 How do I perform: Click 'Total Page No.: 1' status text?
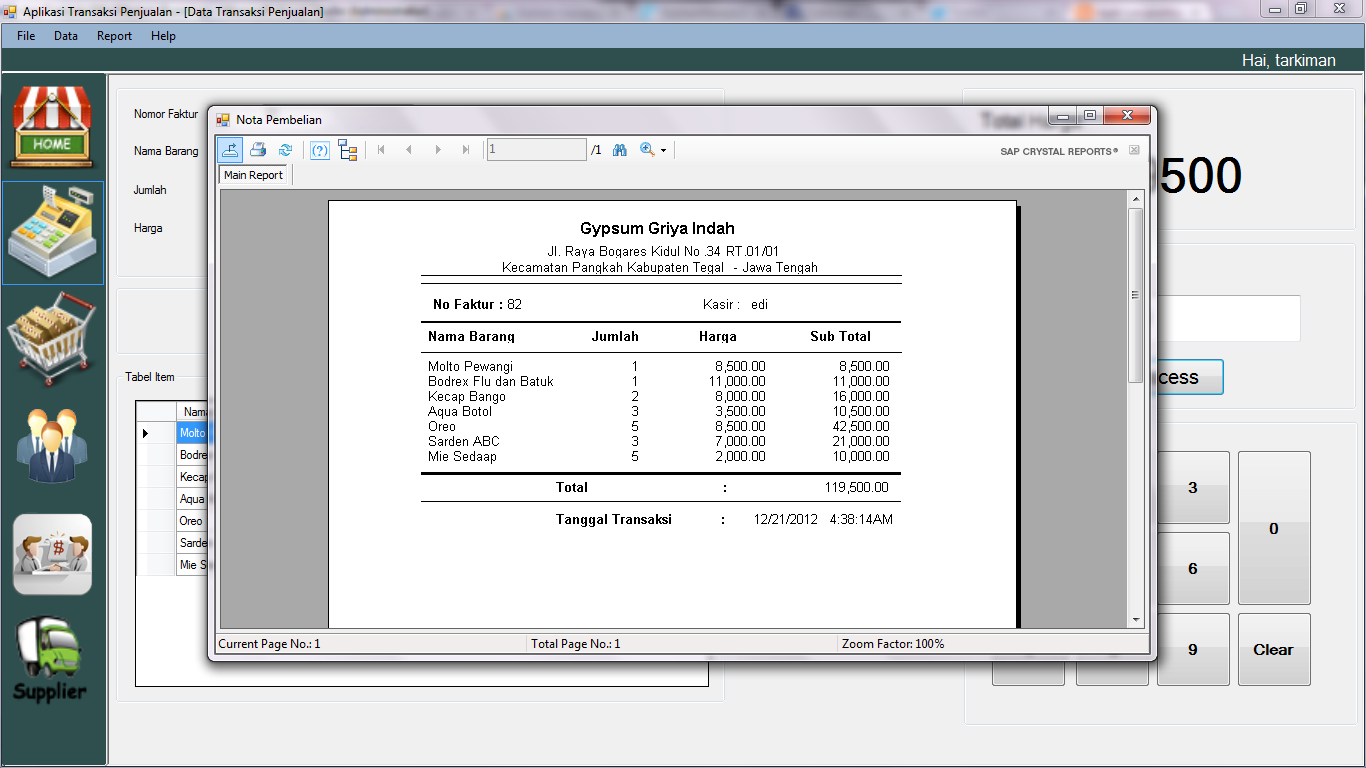575,644
